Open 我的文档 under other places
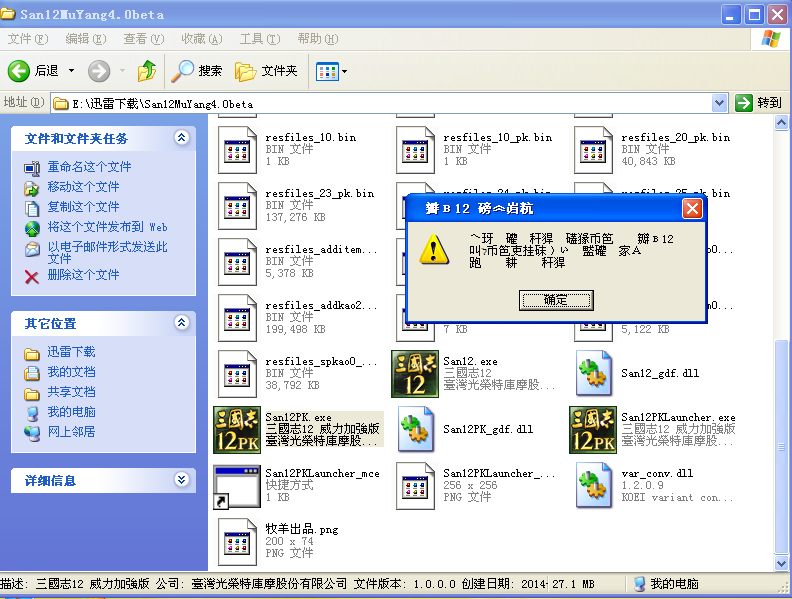This screenshot has width=792, height=599. [x=71, y=372]
